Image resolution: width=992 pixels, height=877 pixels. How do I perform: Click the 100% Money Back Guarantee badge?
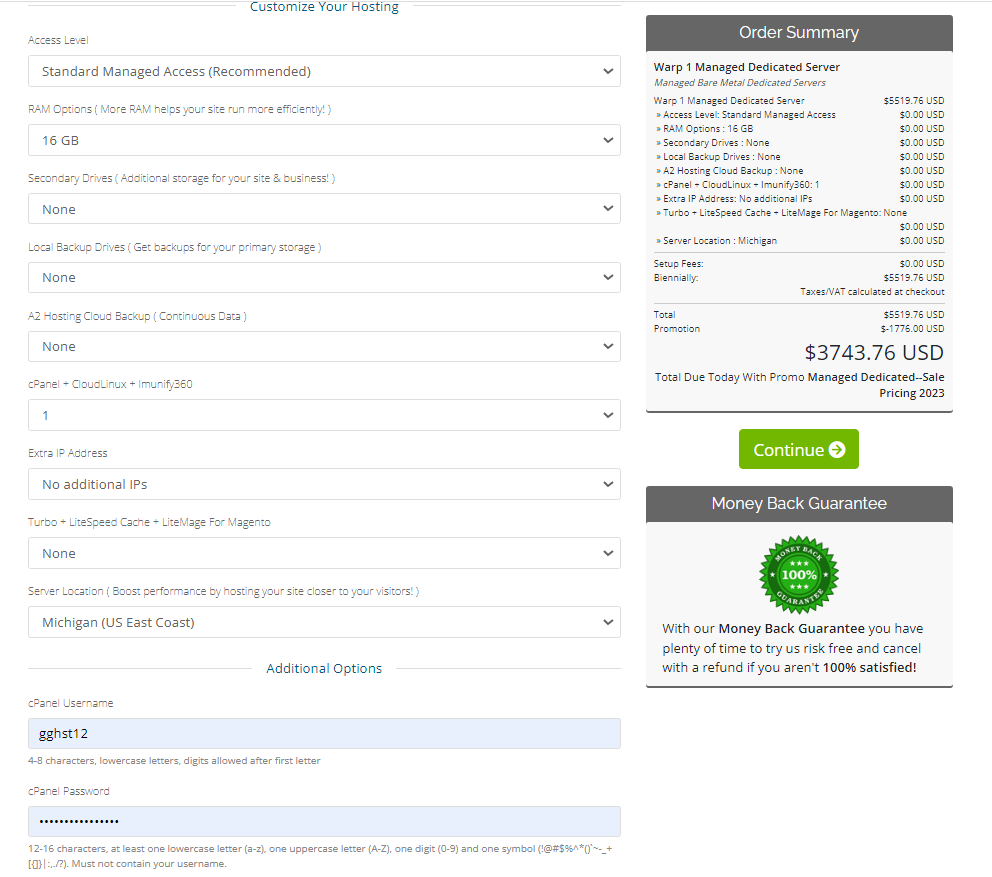pos(799,575)
